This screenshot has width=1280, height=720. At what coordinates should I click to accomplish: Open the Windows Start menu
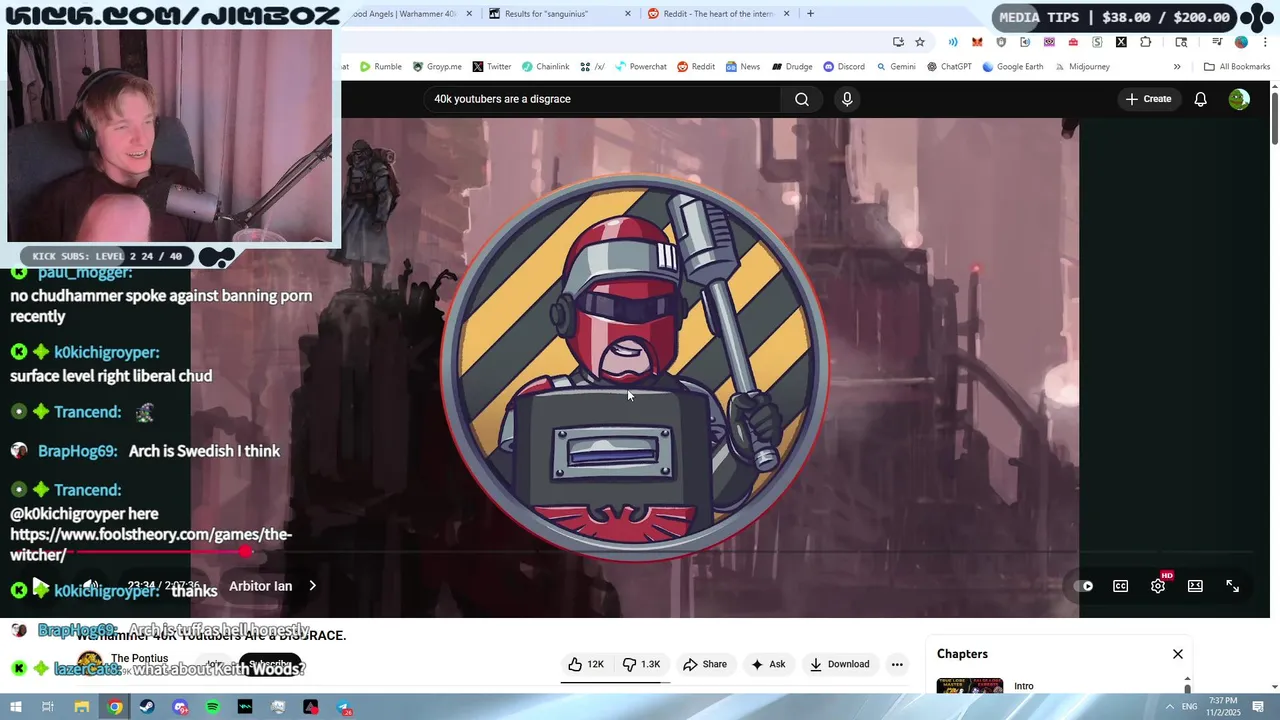coord(15,707)
